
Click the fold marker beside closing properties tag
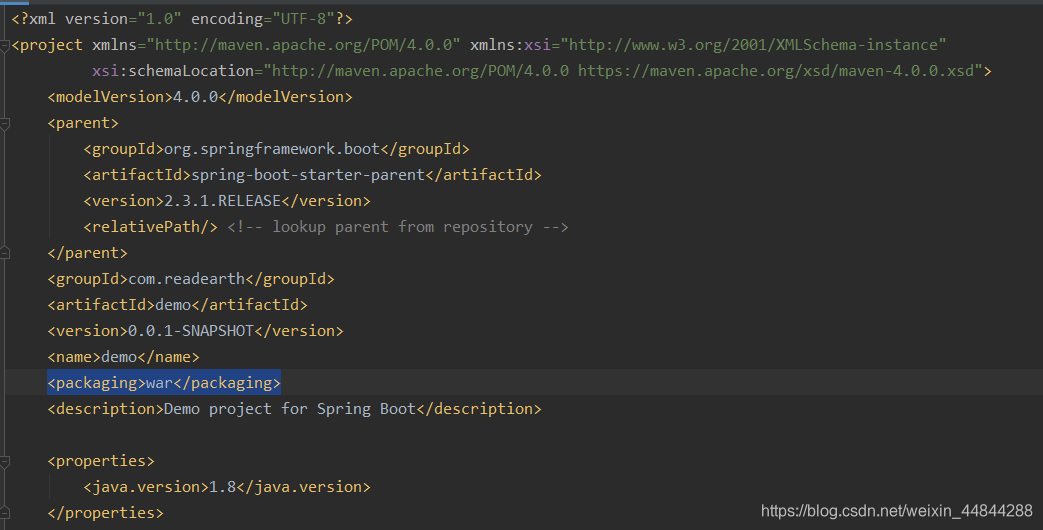coord(5,513)
